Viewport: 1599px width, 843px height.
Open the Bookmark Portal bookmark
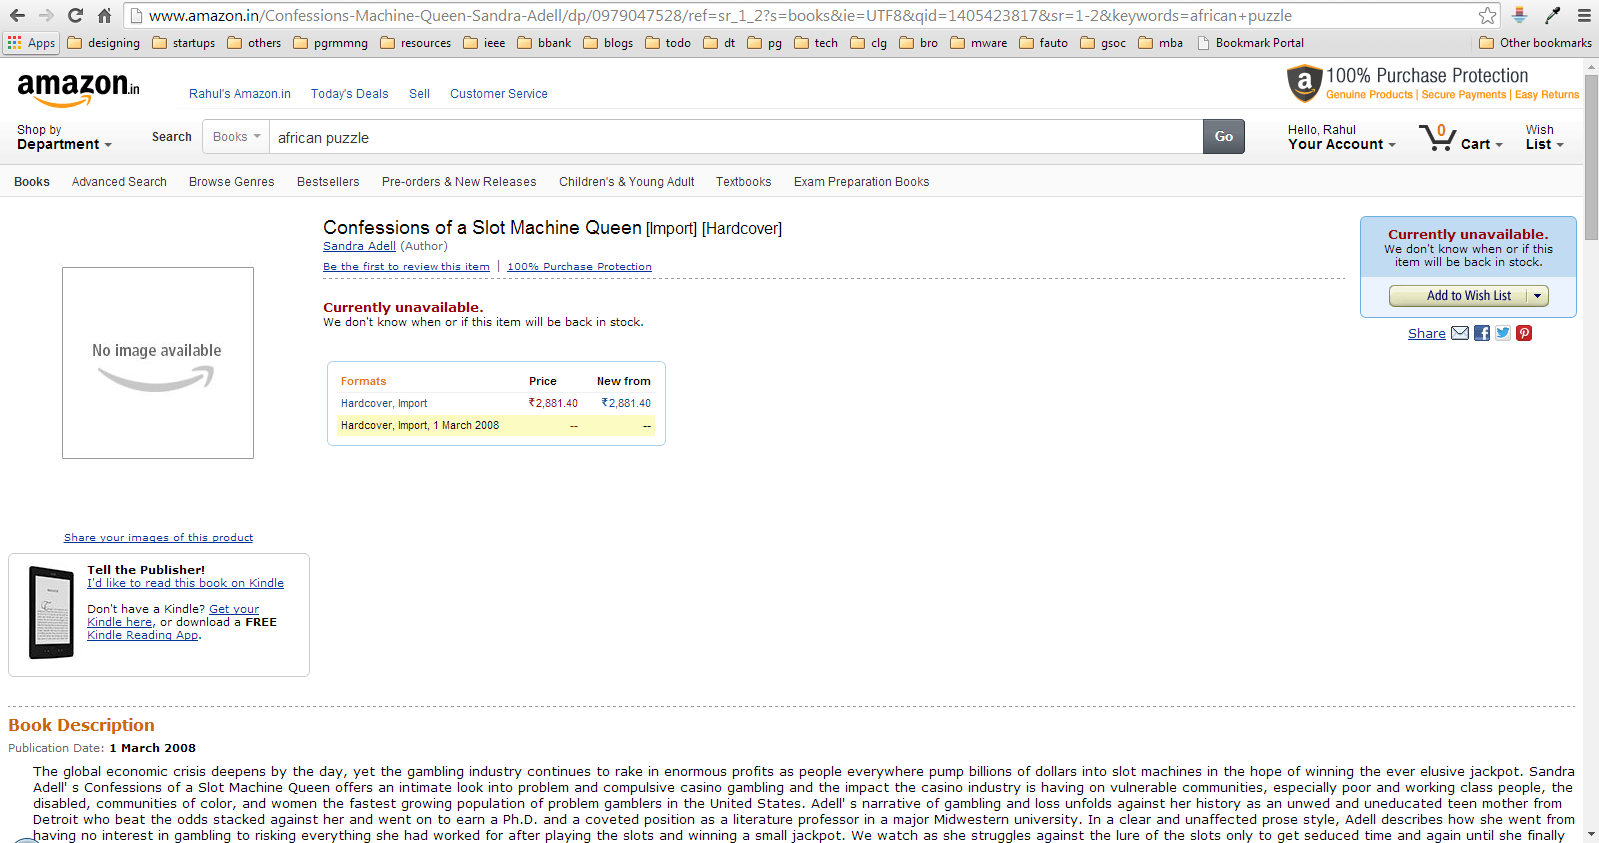coord(1251,43)
